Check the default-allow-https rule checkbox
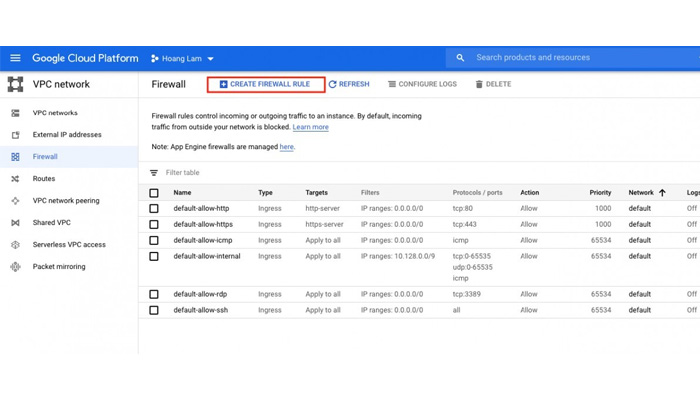Screen dimensions: 700x400 point(154,225)
